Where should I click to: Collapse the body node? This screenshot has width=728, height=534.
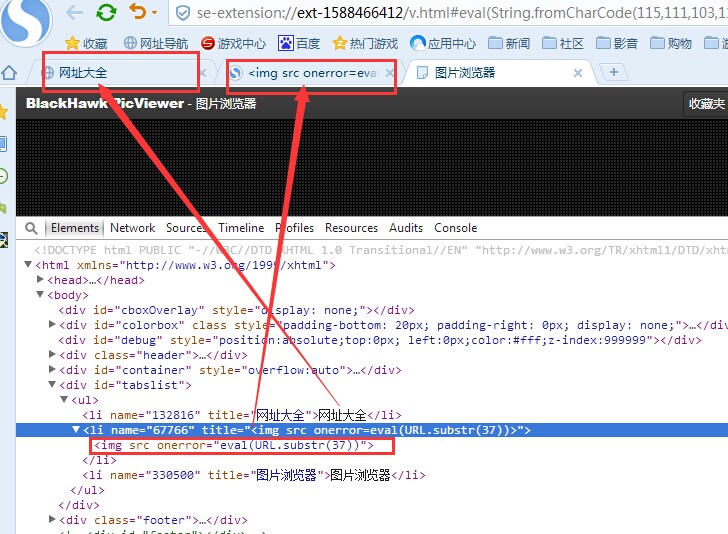[40, 294]
